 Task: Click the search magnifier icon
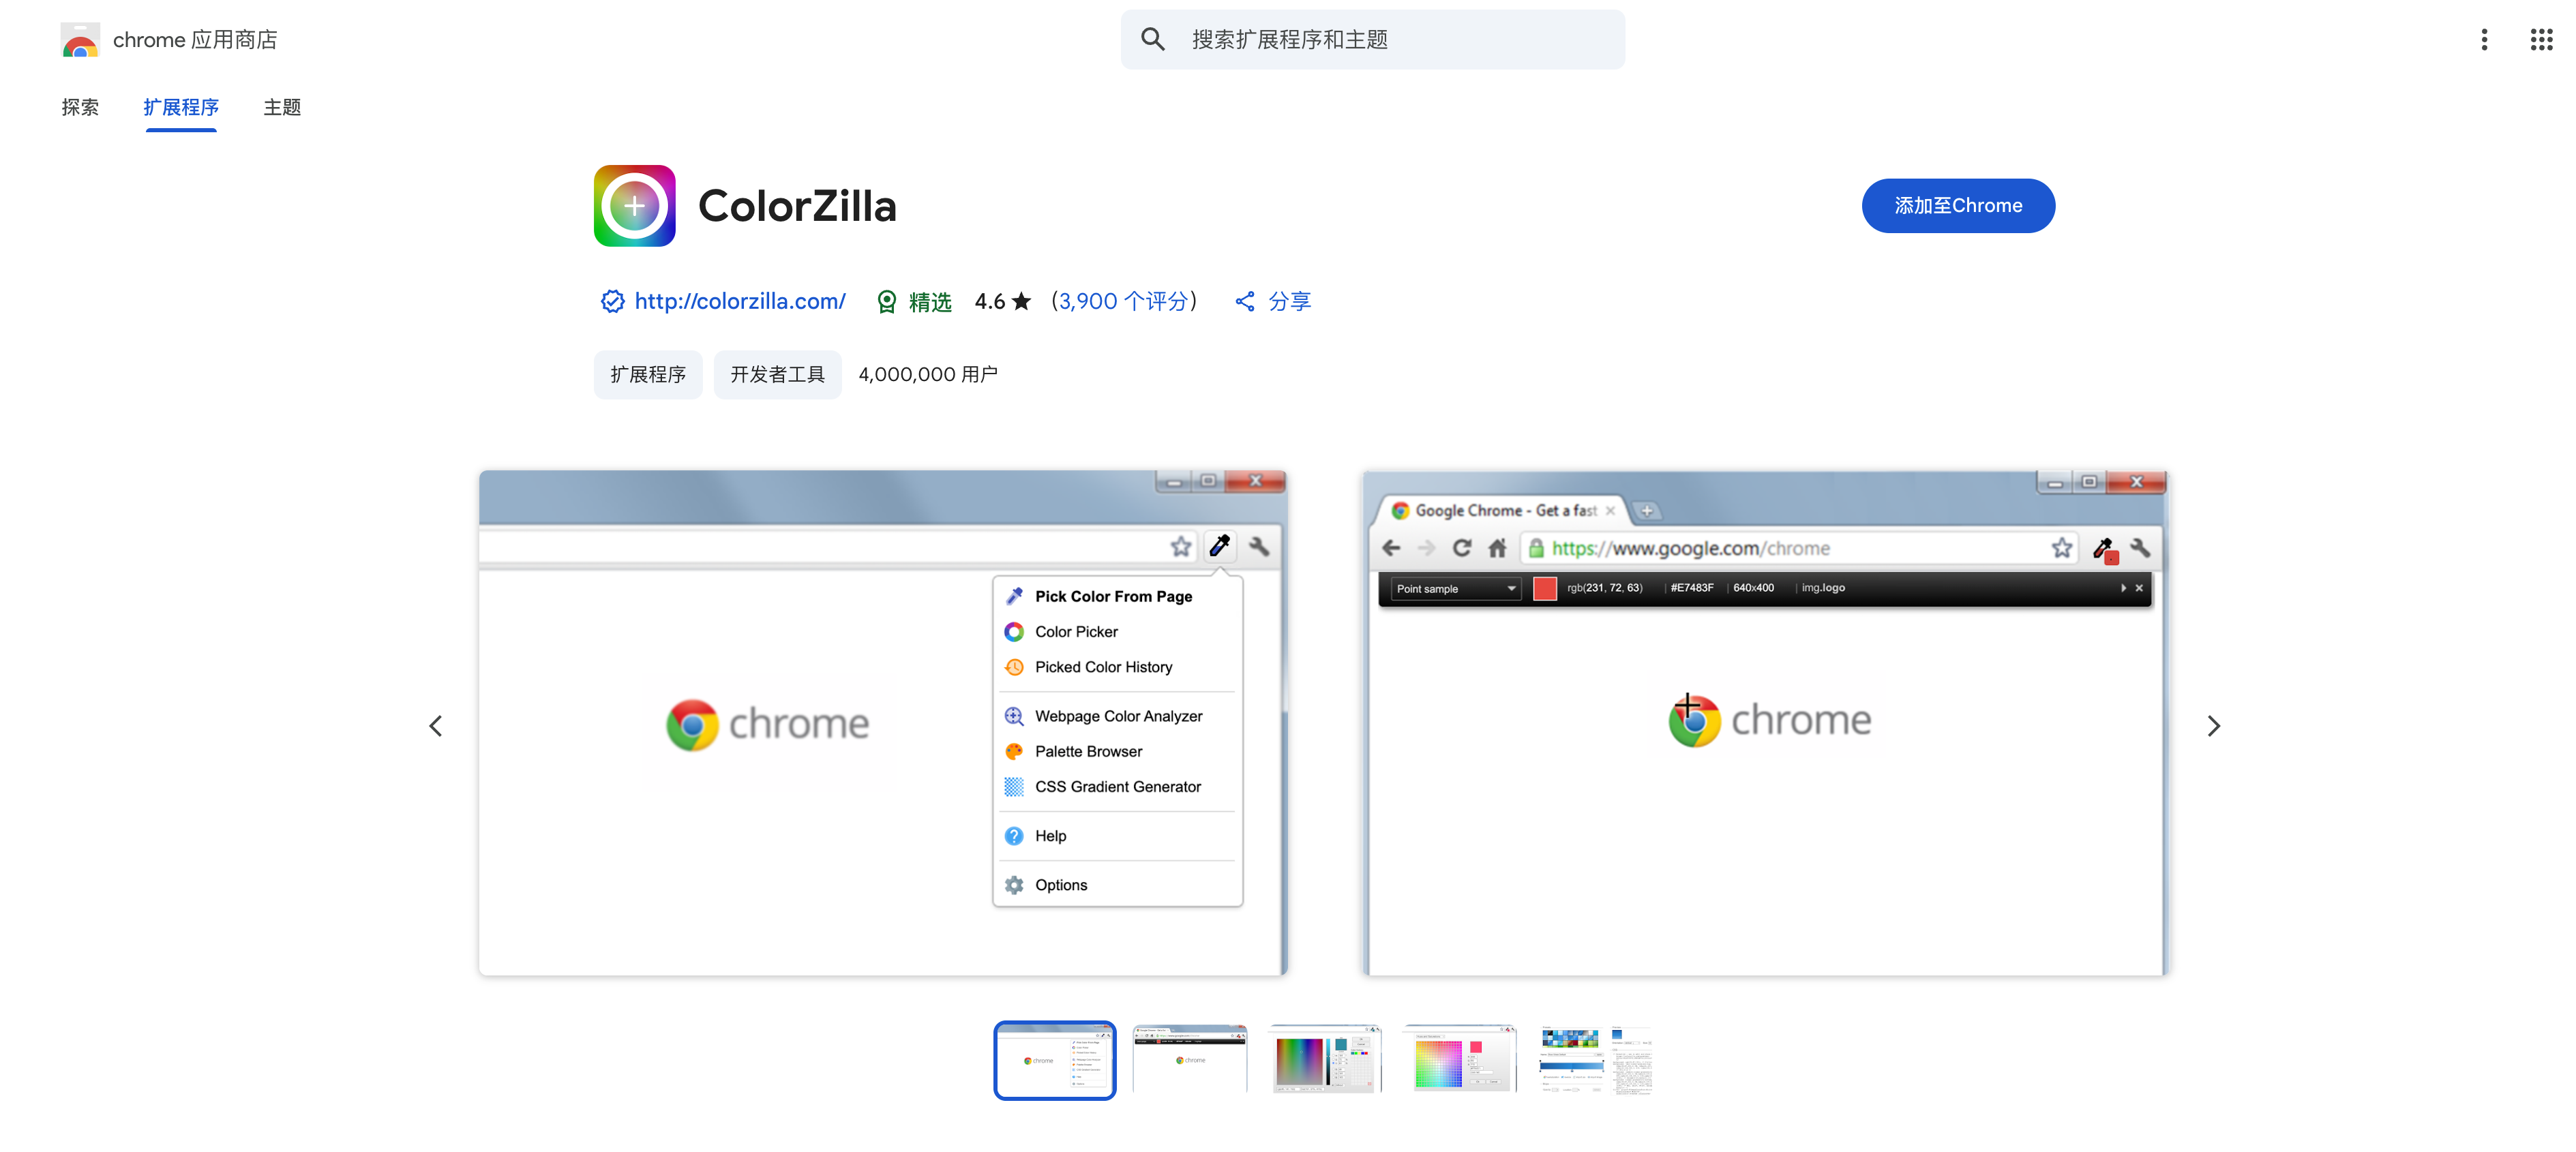[x=1153, y=40]
